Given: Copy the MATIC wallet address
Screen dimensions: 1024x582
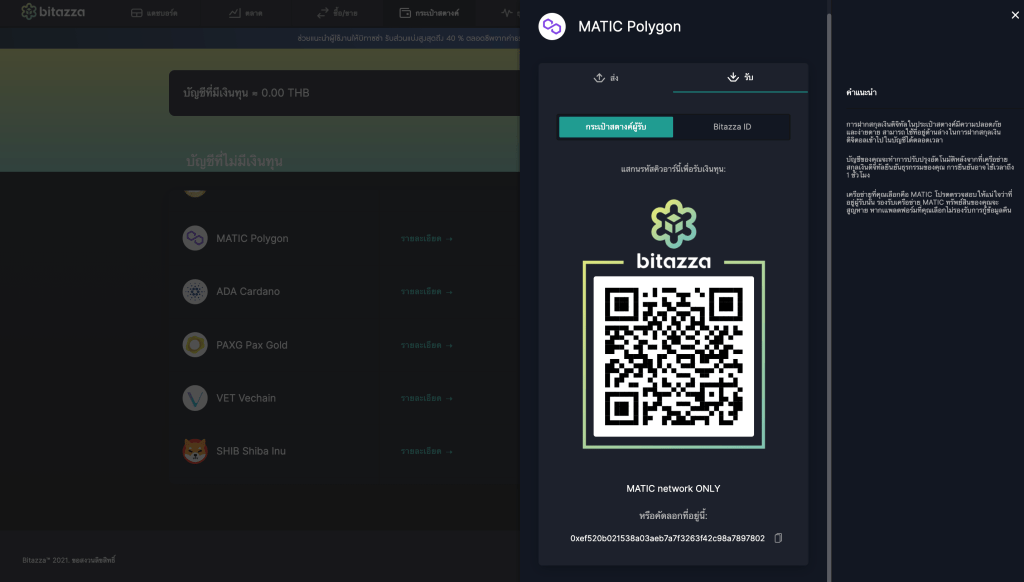Looking at the screenshot, I should (x=778, y=538).
